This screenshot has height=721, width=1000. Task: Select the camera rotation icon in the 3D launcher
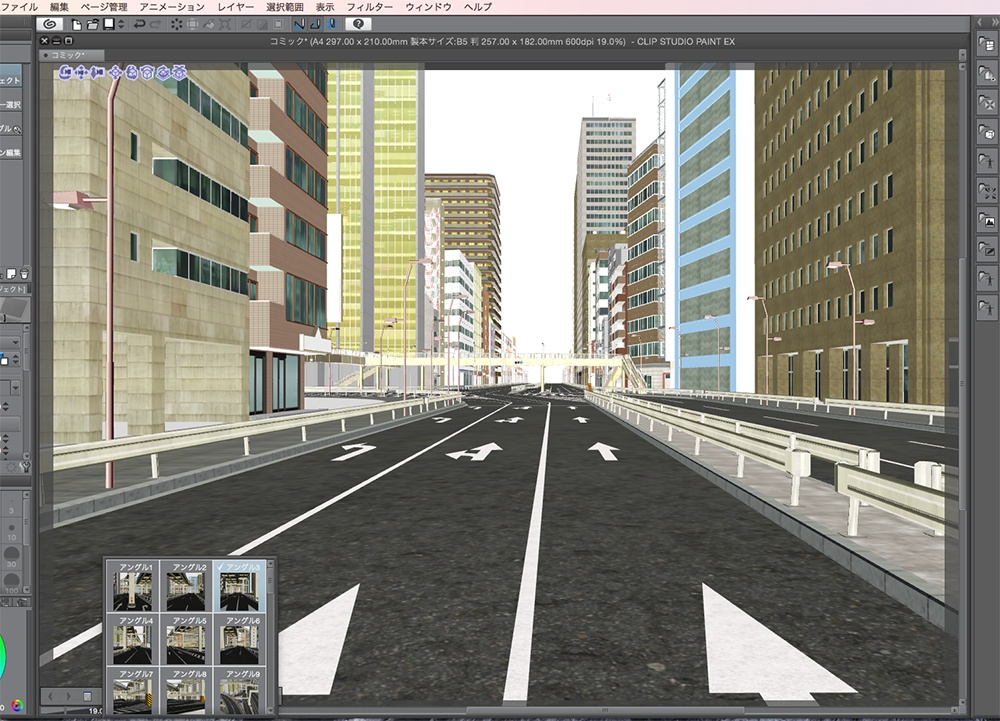65,73
